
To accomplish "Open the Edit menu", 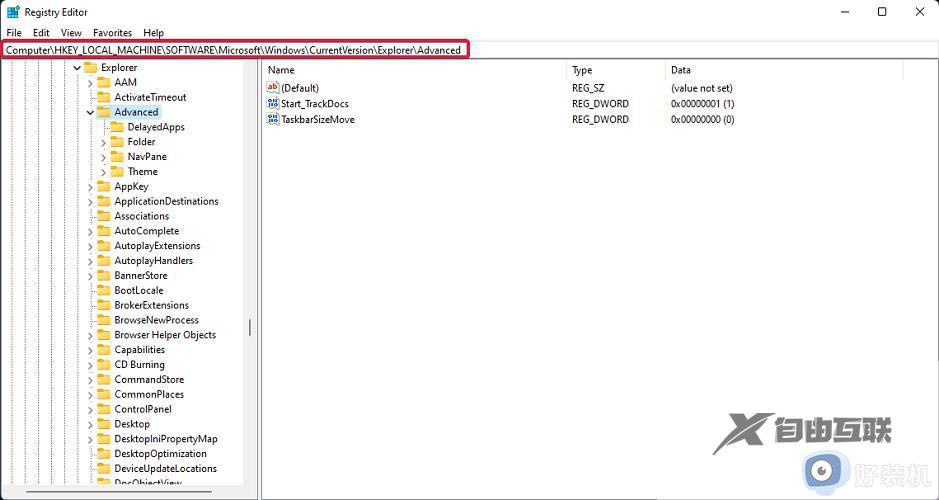I will point(41,33).
